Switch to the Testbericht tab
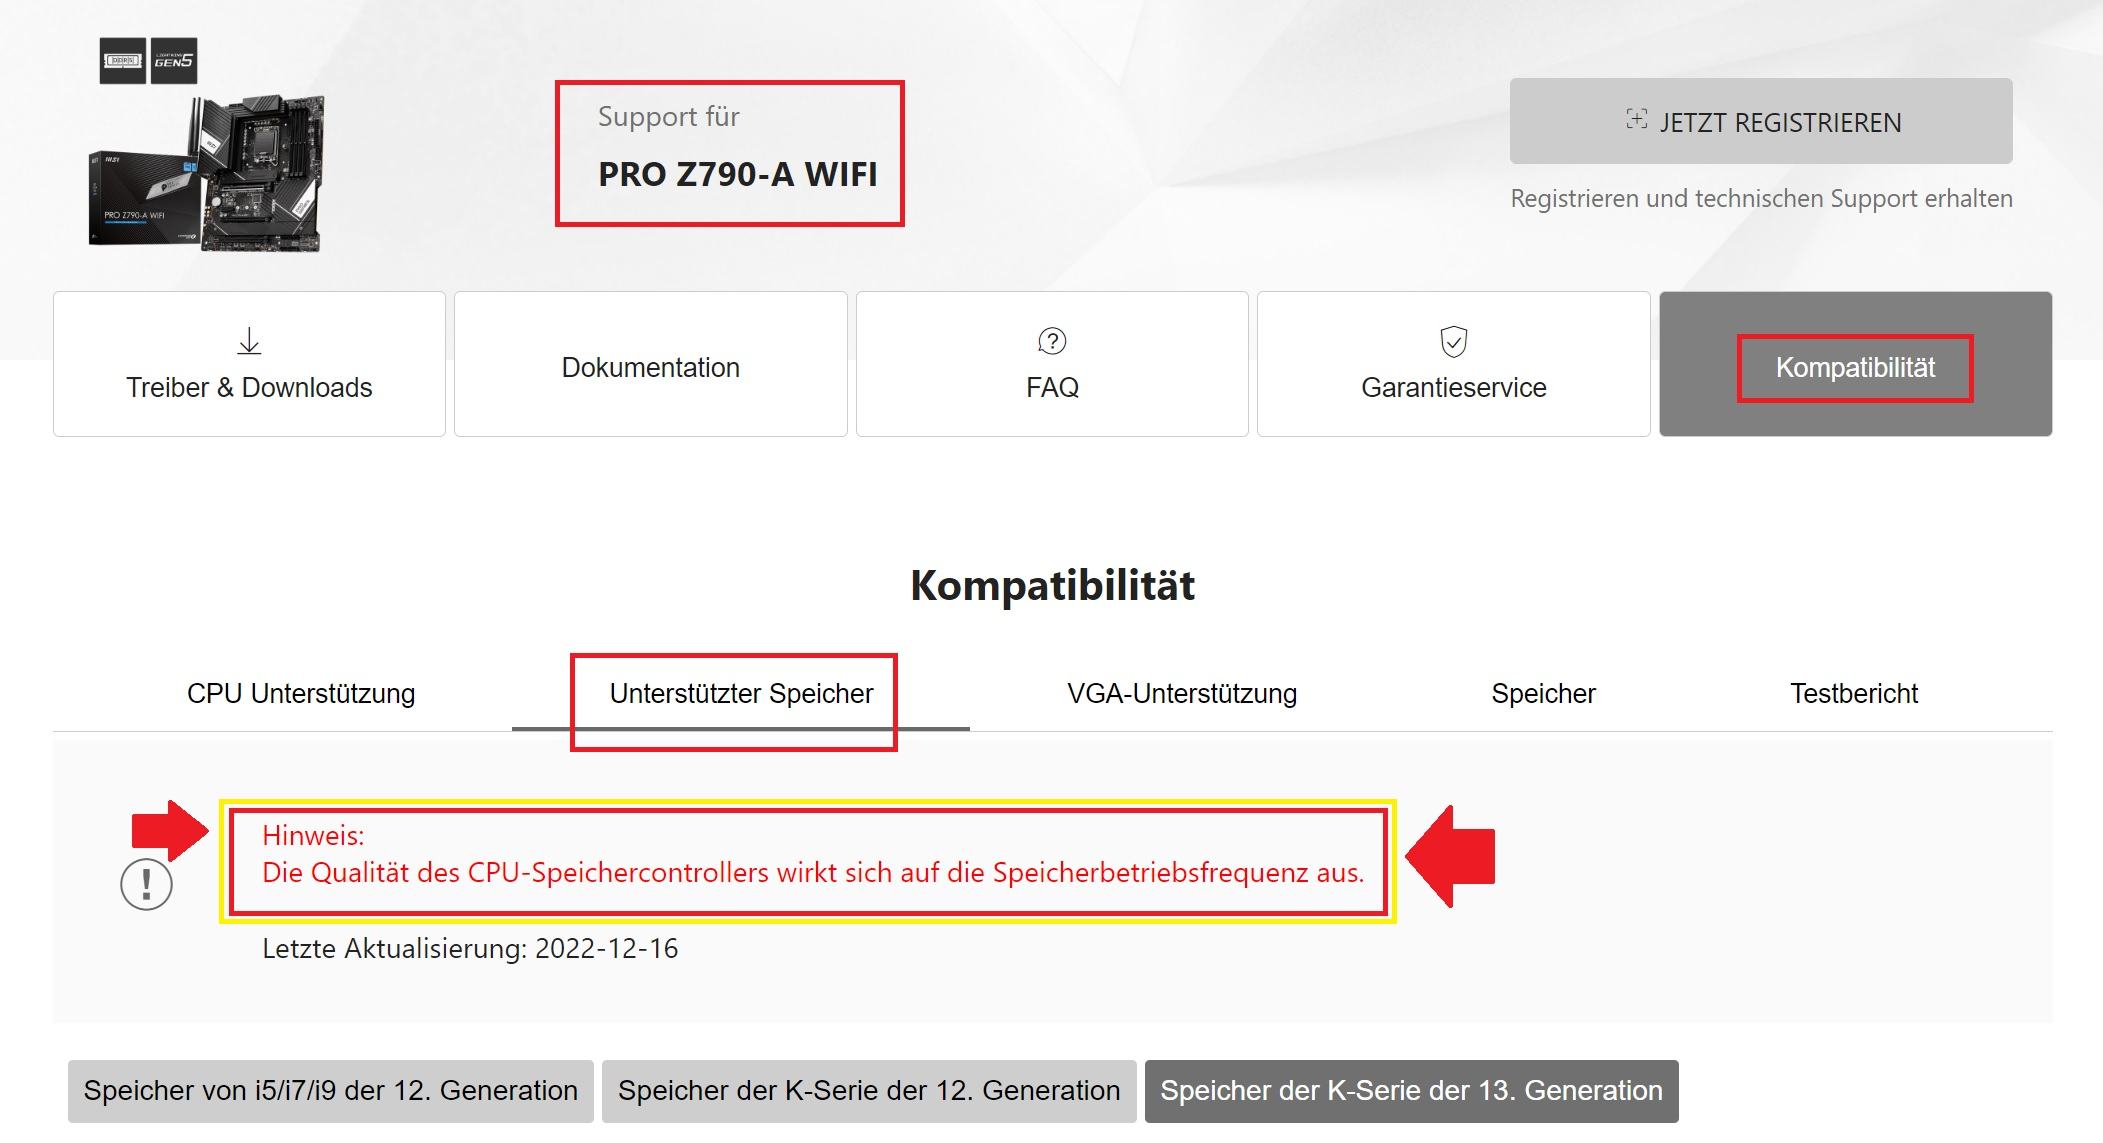Viewport: 2103px width, 1143px height. click(1854, 693)
